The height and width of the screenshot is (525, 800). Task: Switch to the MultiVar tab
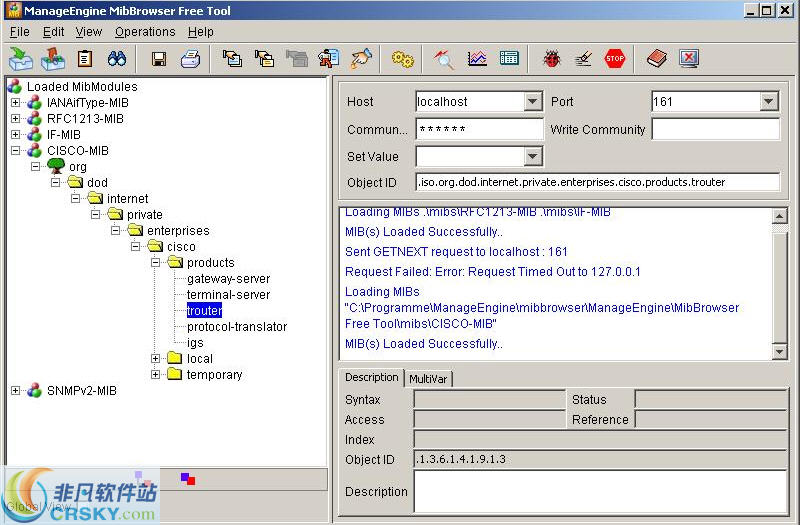coord(428,379)
